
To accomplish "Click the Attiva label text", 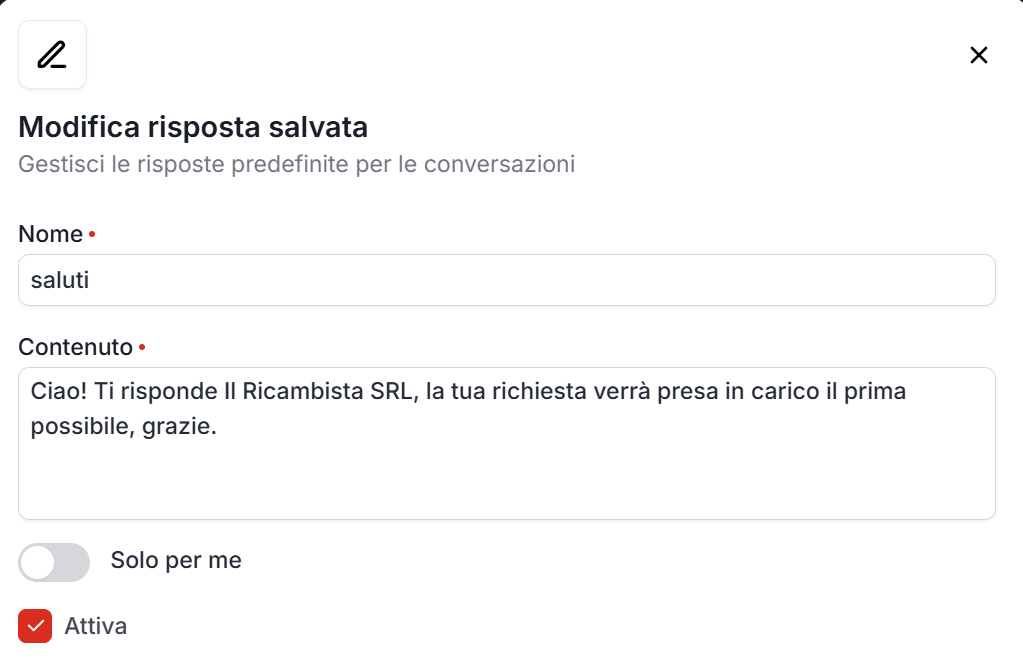I will (x=96, y=626).
